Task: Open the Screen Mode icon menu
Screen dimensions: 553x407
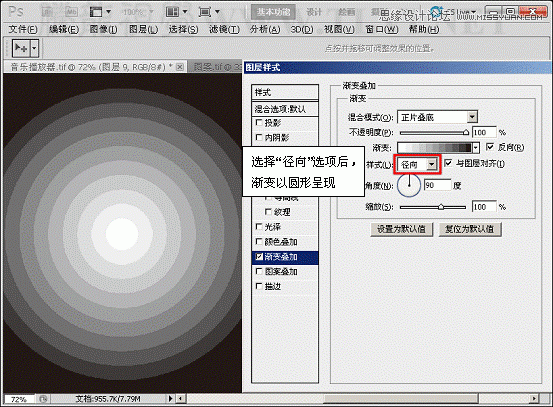Action: click(x=209, y=12)
